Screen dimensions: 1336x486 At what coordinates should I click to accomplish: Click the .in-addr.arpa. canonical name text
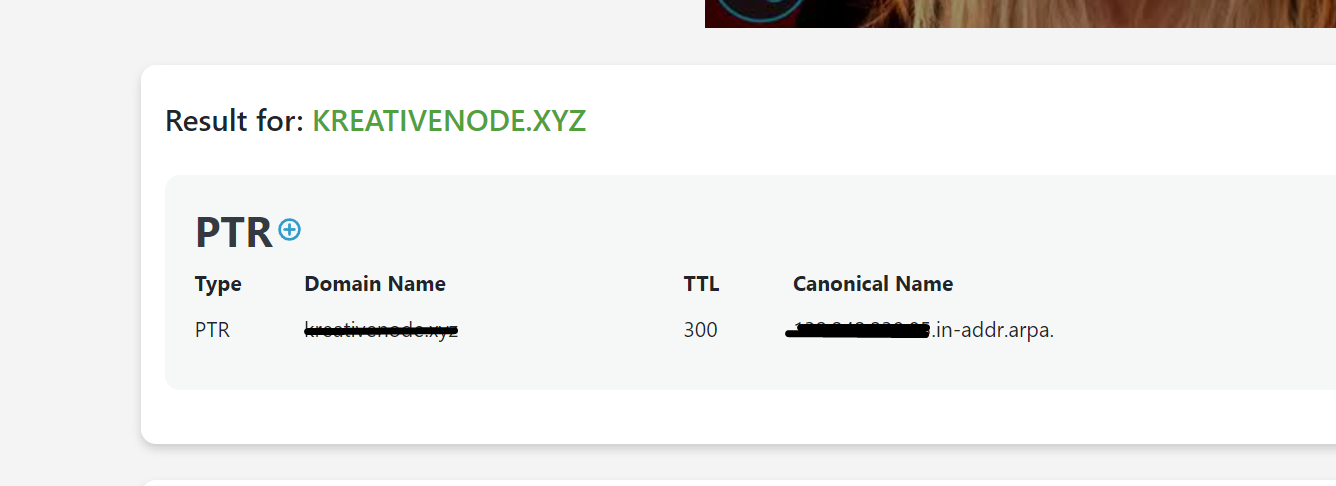click(x=993, y=330)
